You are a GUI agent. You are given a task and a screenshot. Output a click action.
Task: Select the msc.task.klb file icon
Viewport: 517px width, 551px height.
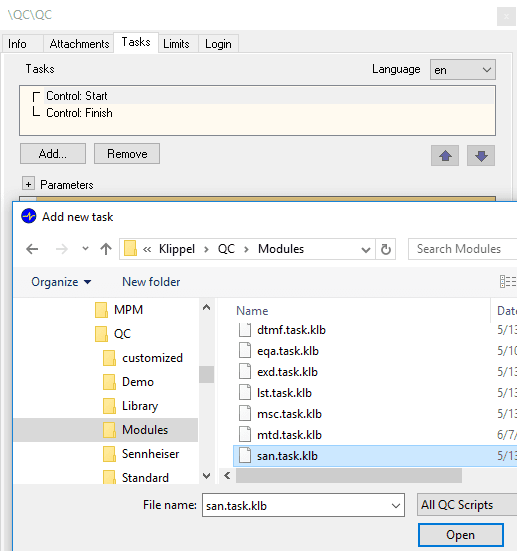tap(245, 414)
